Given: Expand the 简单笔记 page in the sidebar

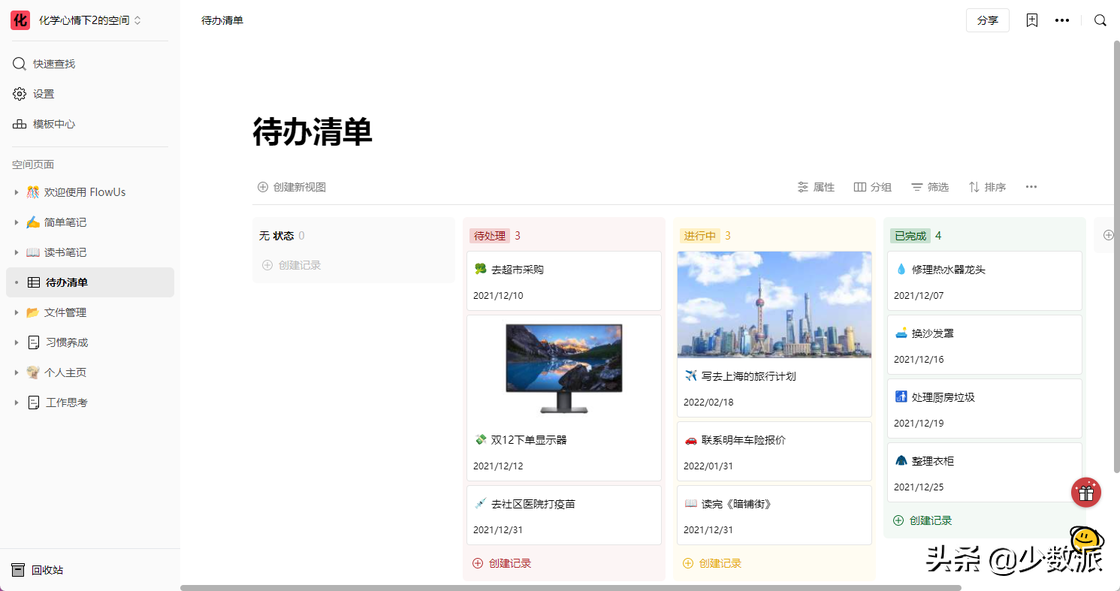Looking at the screenshot, I should [x=17, y=222].
